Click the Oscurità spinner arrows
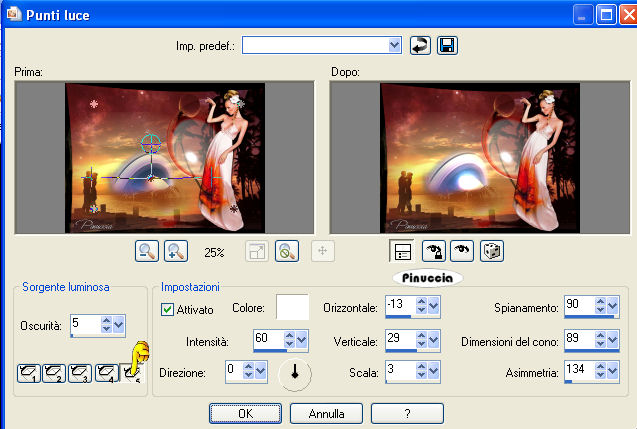Screen dimensions: 637x429 [106, 325]
